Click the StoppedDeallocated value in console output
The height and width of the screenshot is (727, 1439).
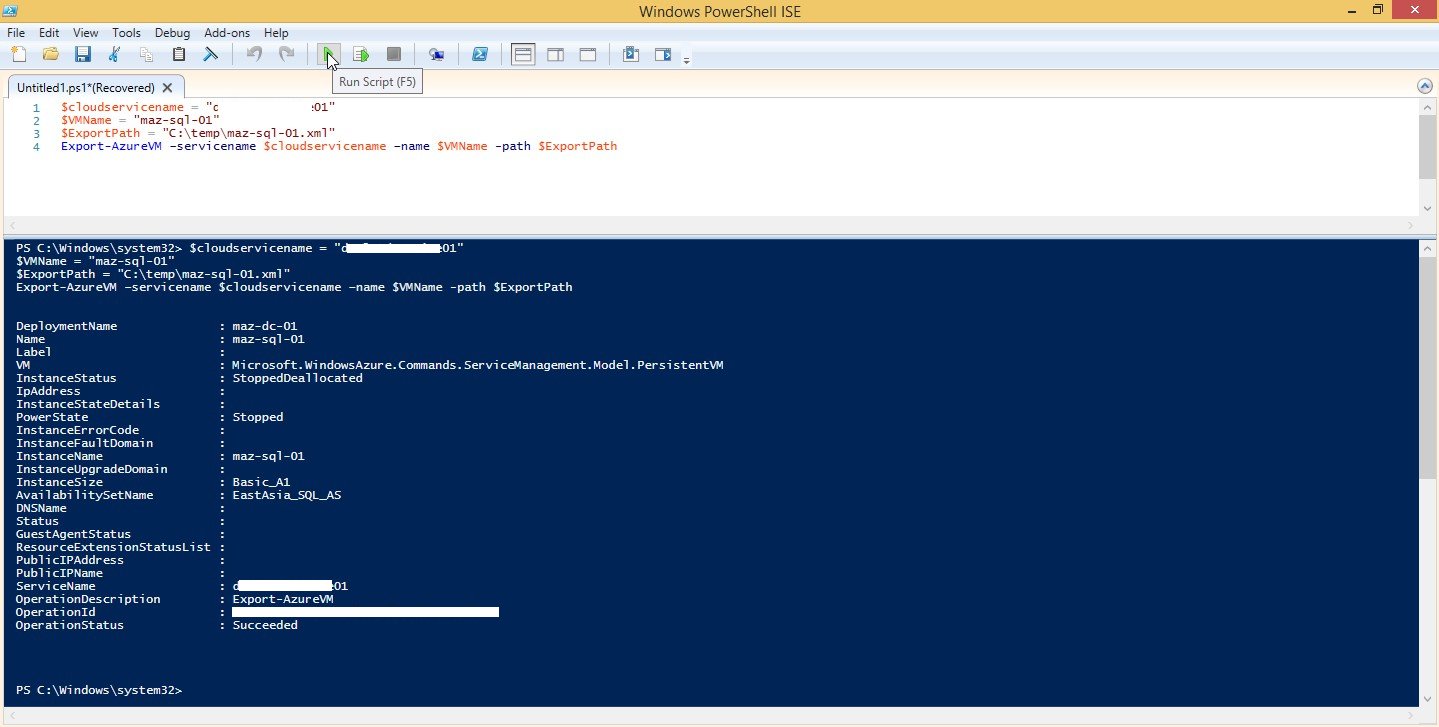pyautogui.click(x=298, y=378)
